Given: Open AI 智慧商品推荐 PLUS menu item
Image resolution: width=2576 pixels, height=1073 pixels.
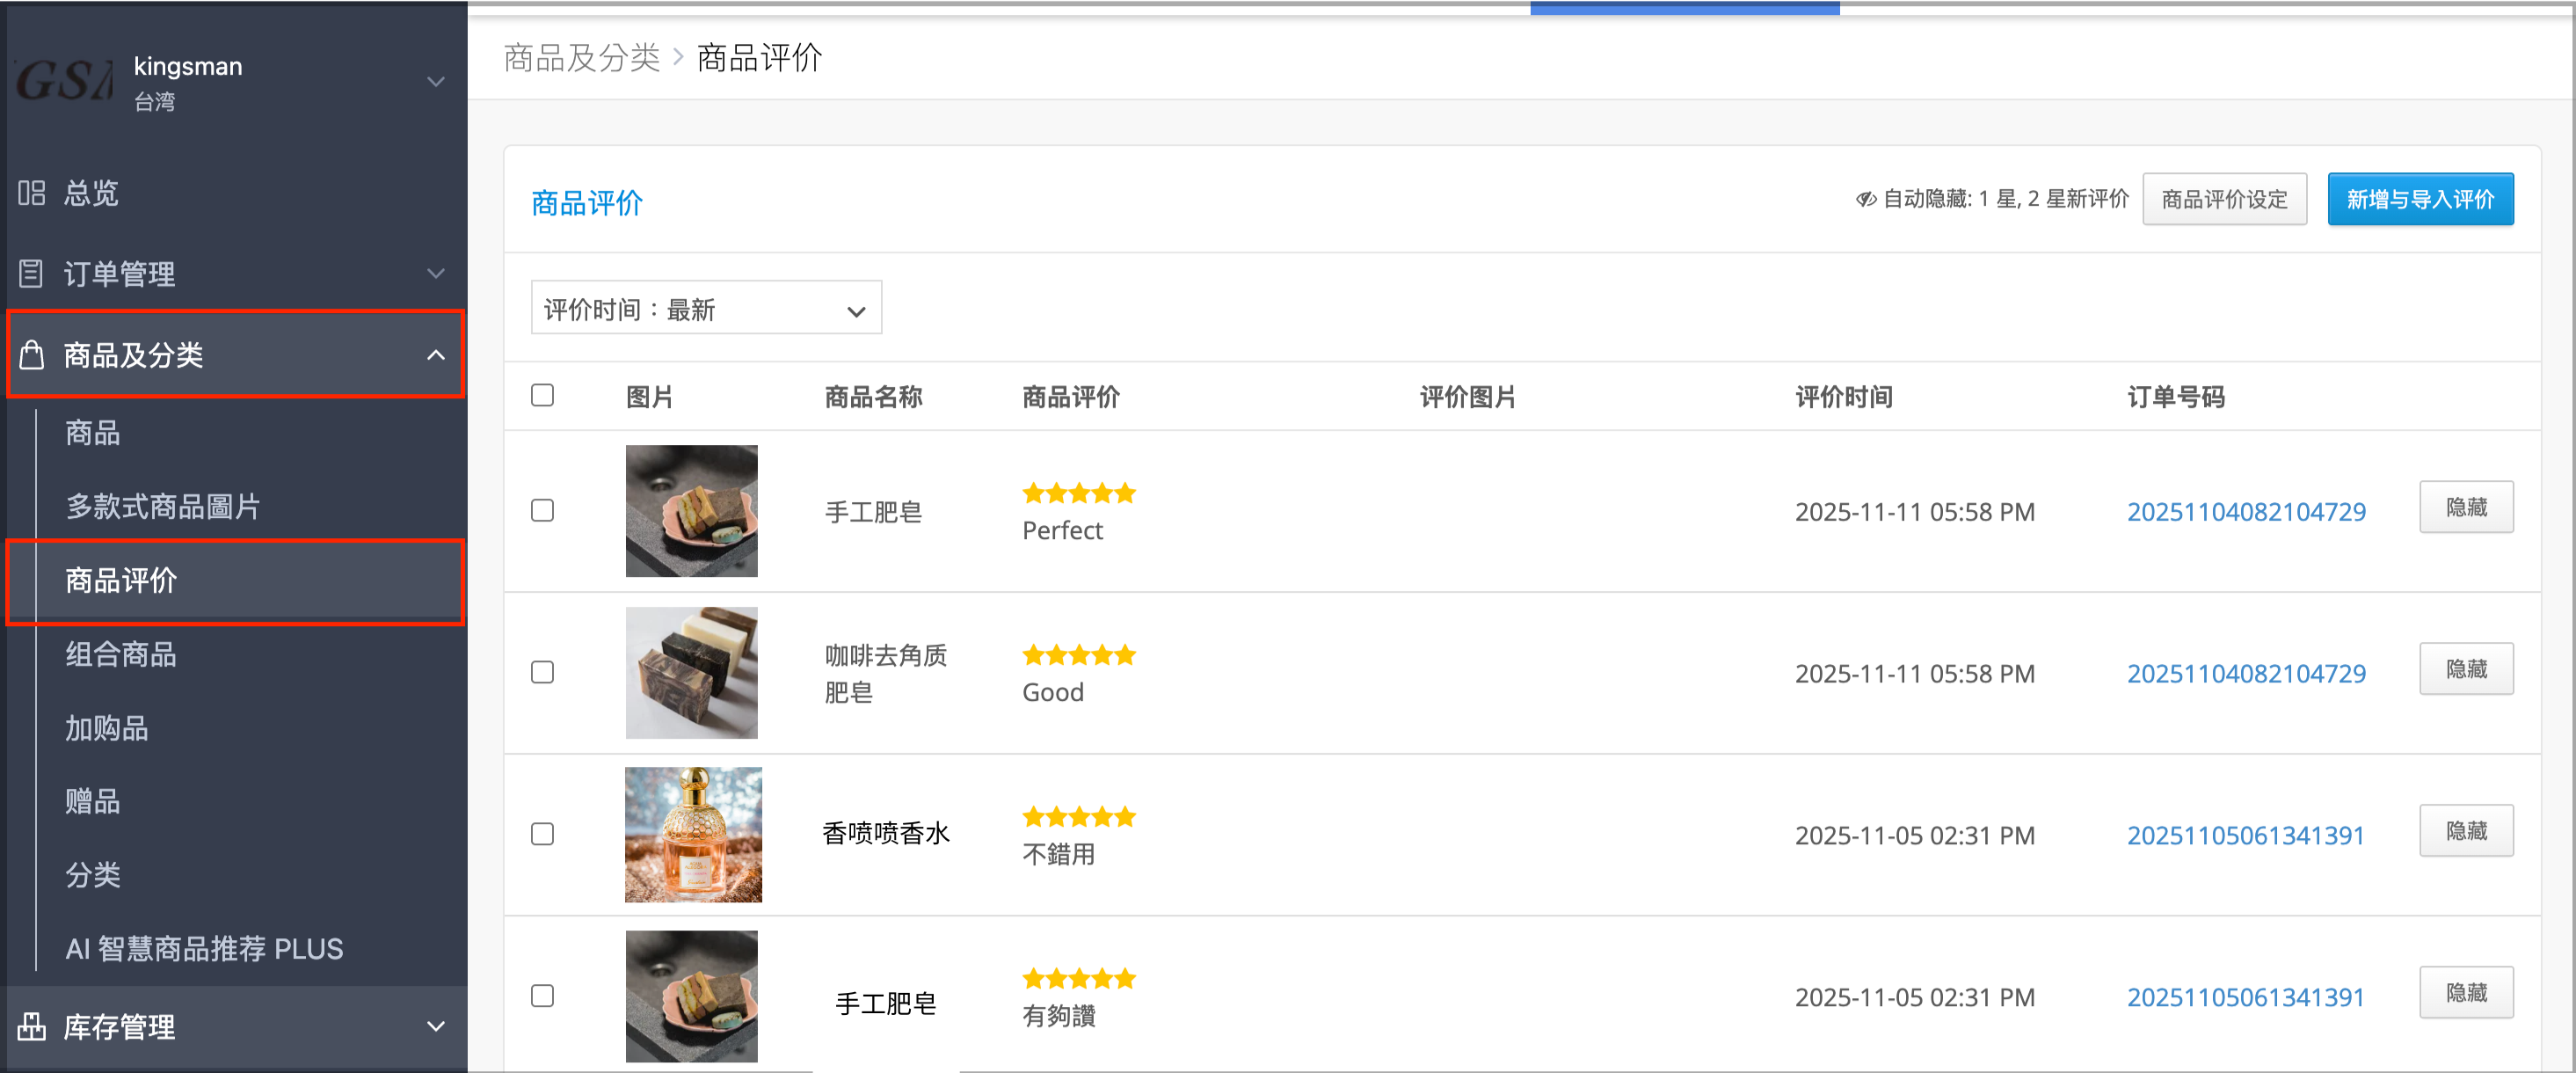Looking at the screenshot, I should [204, 948].
